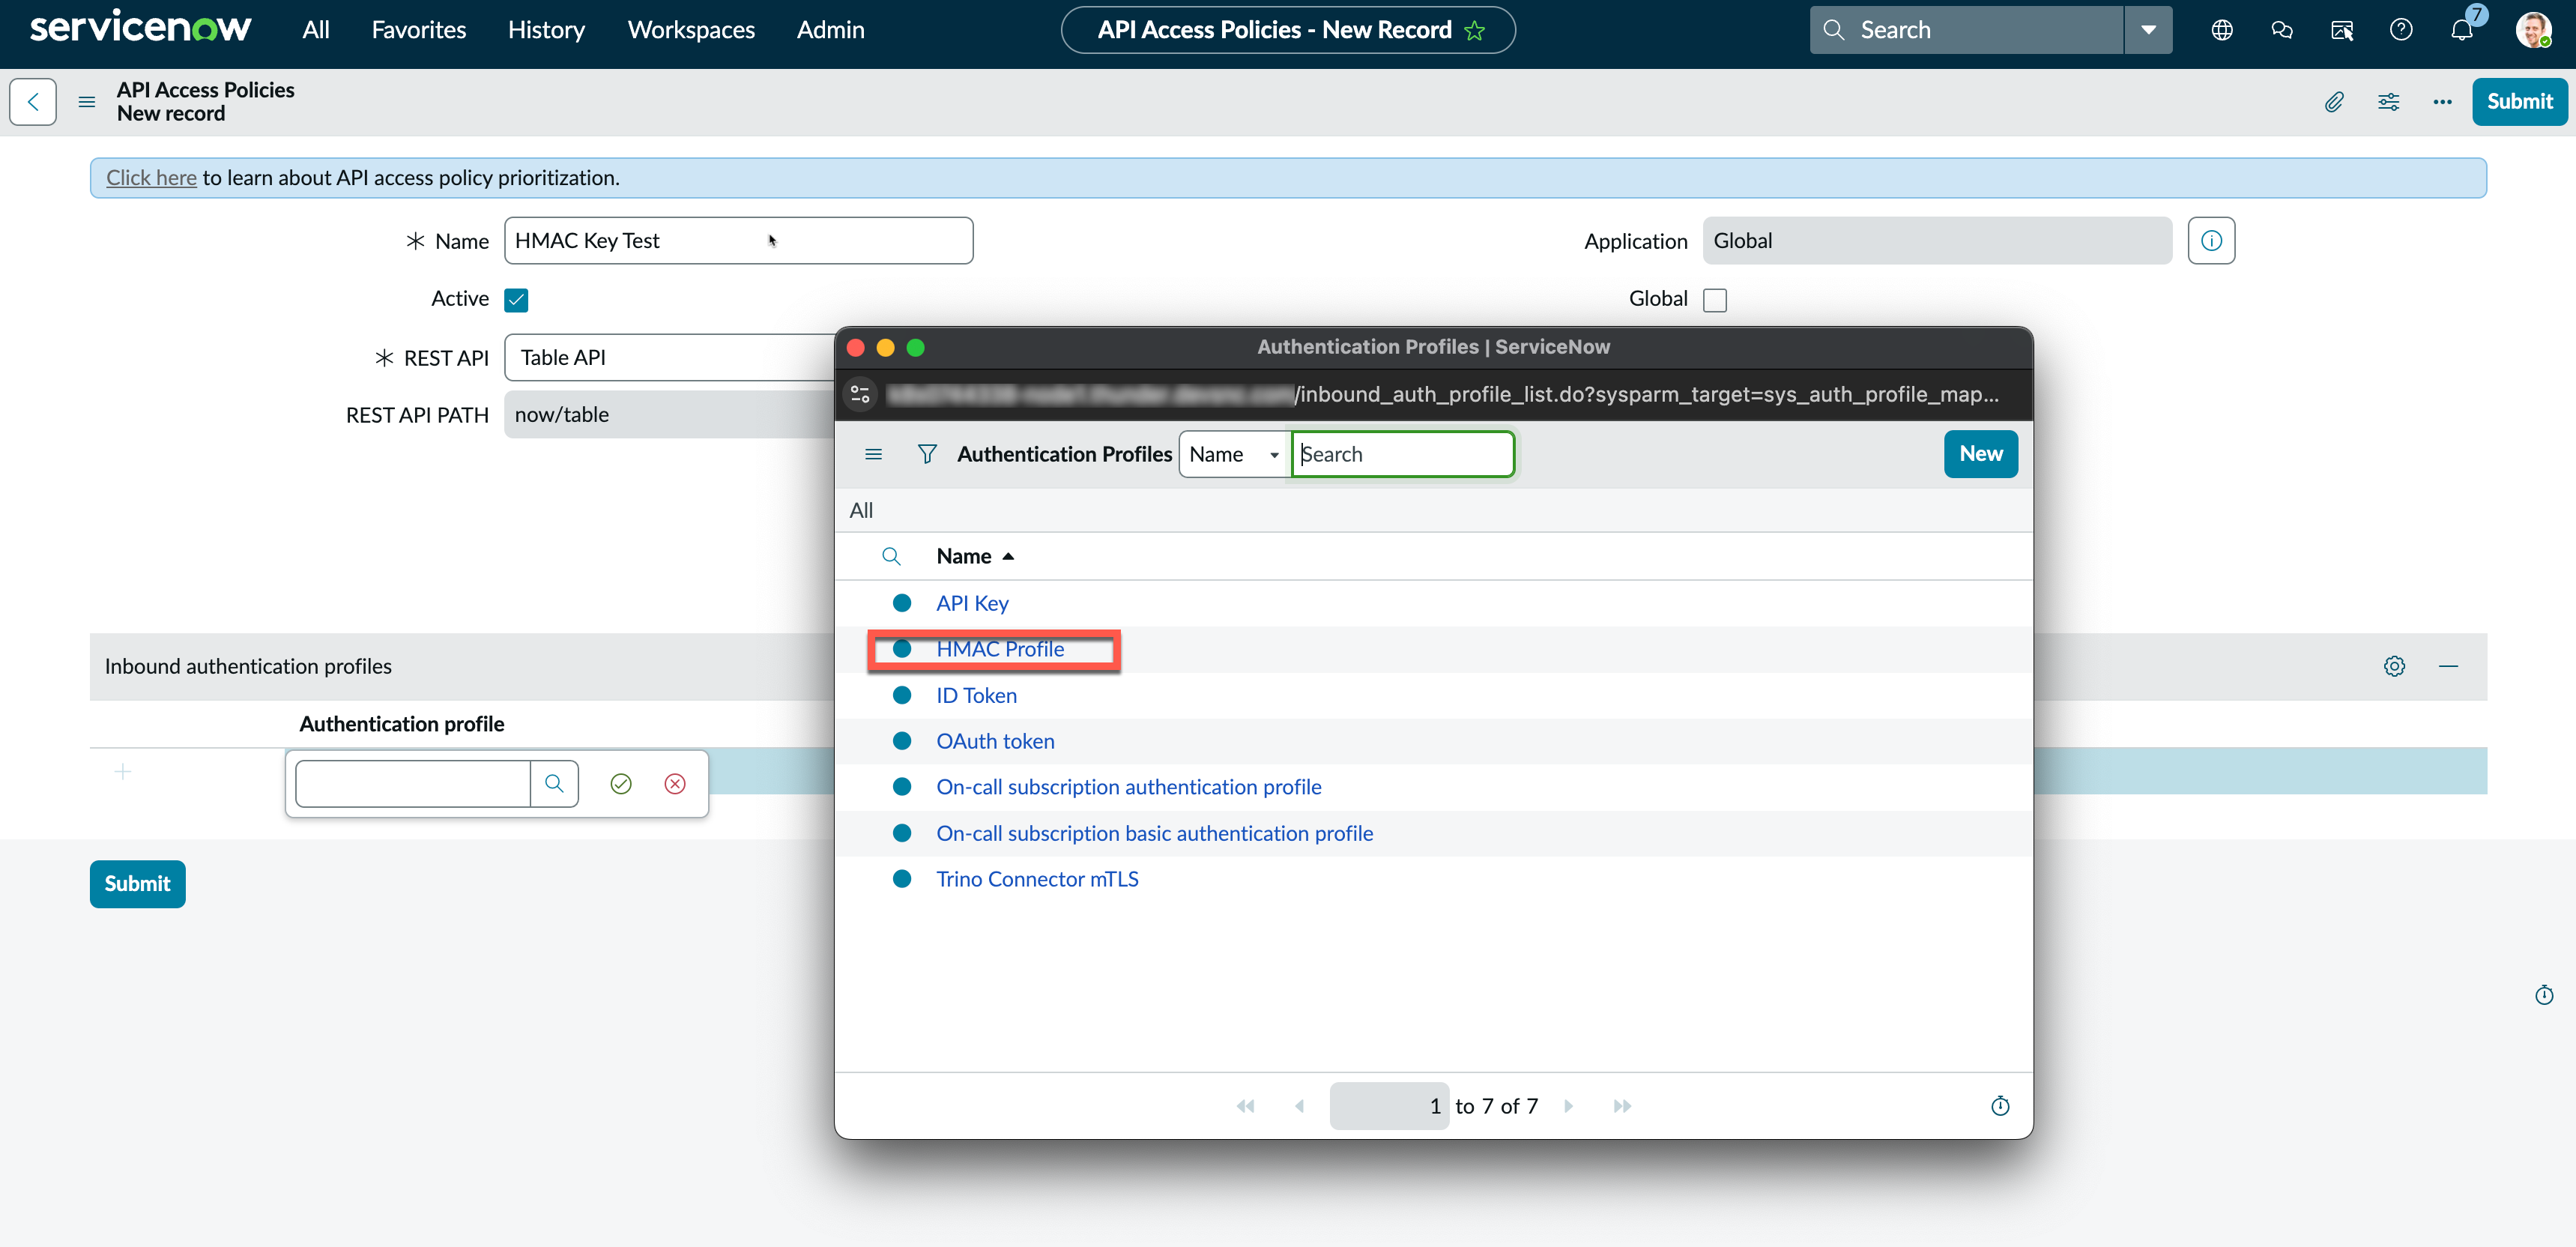Click the column search magnifier in popup

point(891,557)
